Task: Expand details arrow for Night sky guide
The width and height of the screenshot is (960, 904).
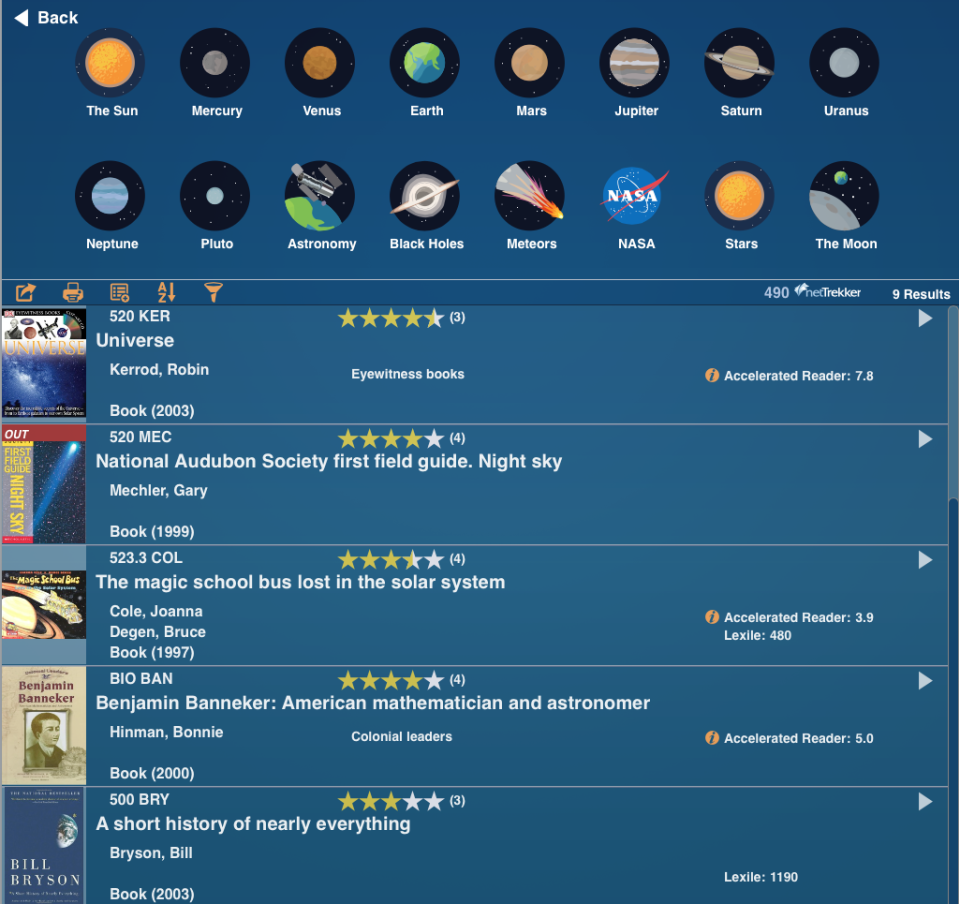Action: pyautogui.click(x=925, y=439)
